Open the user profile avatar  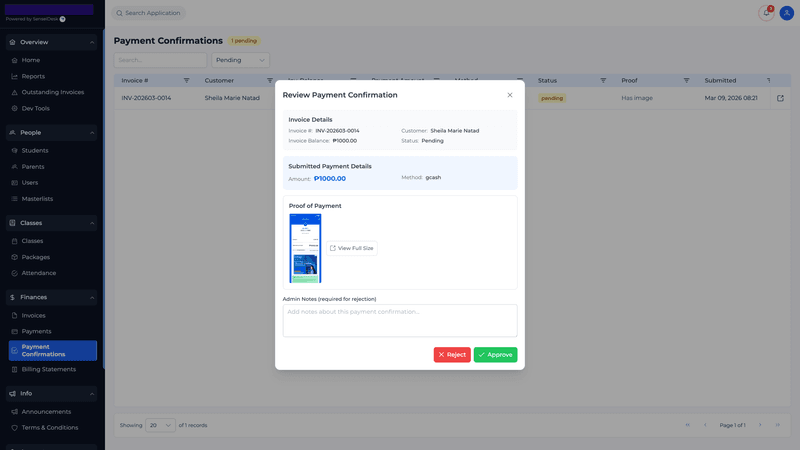pos(787,13)
